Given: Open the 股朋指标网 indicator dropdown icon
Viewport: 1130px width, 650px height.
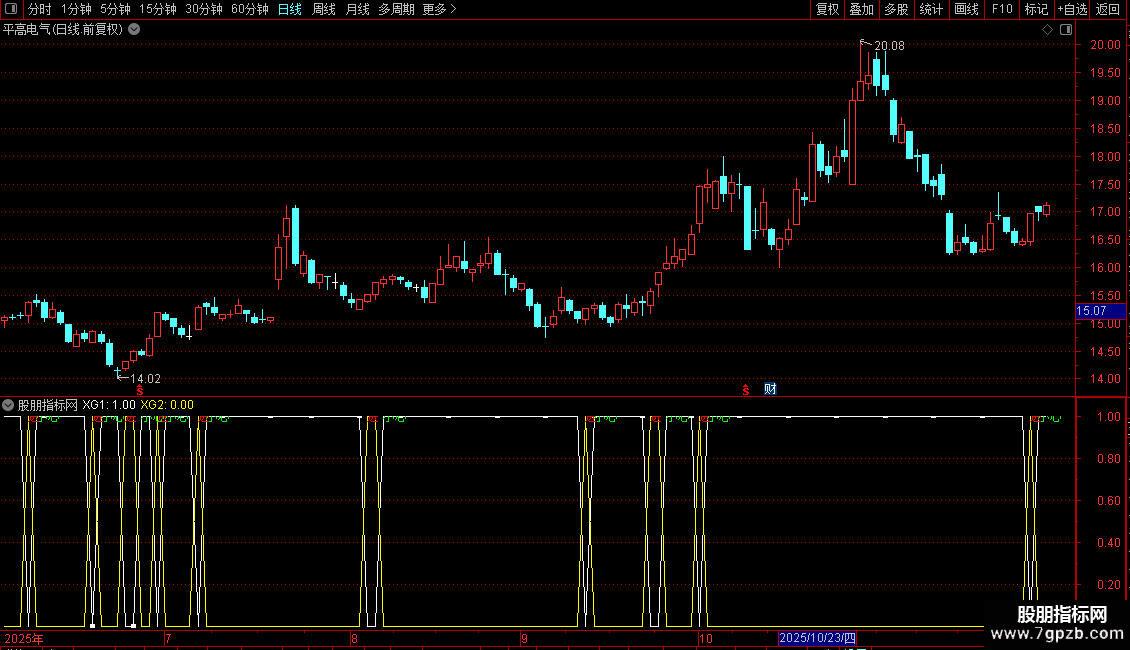Looking at the screenshot, I should (x=8, y=405).
